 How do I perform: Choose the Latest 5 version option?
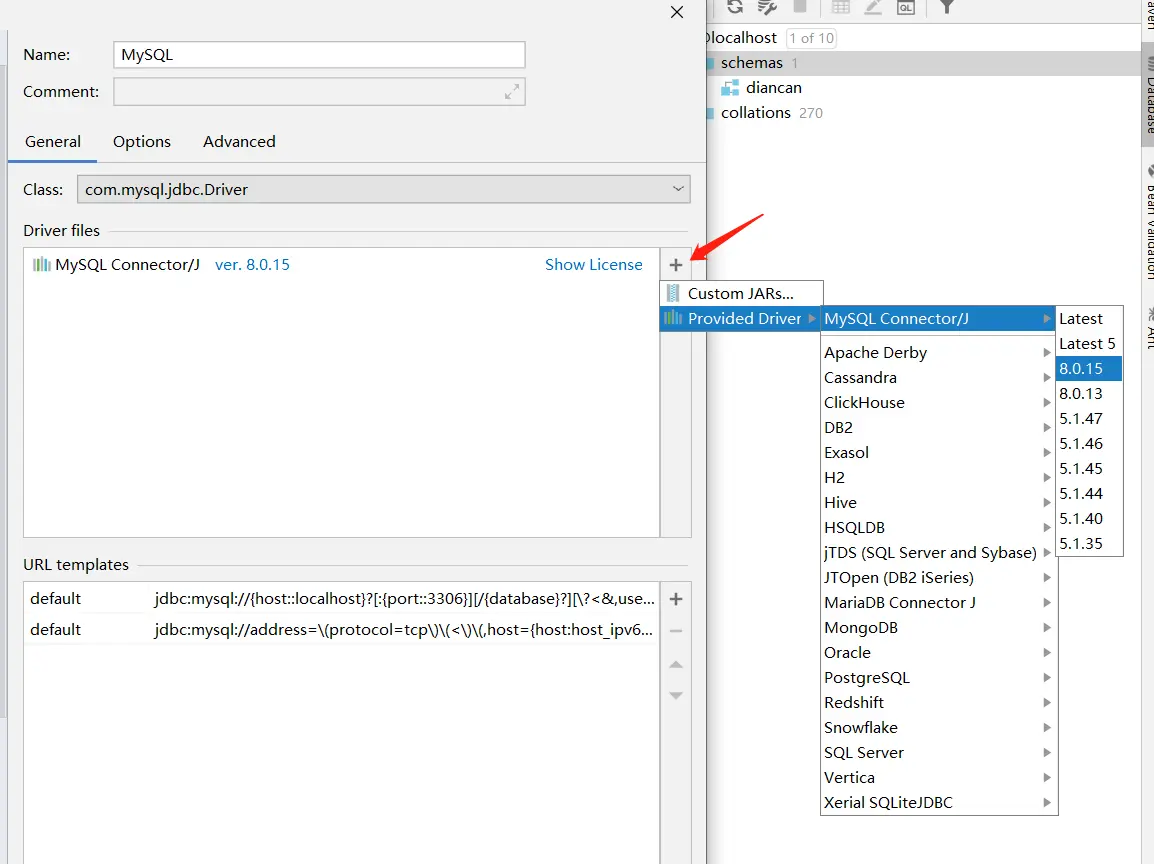pos(1089,344)
